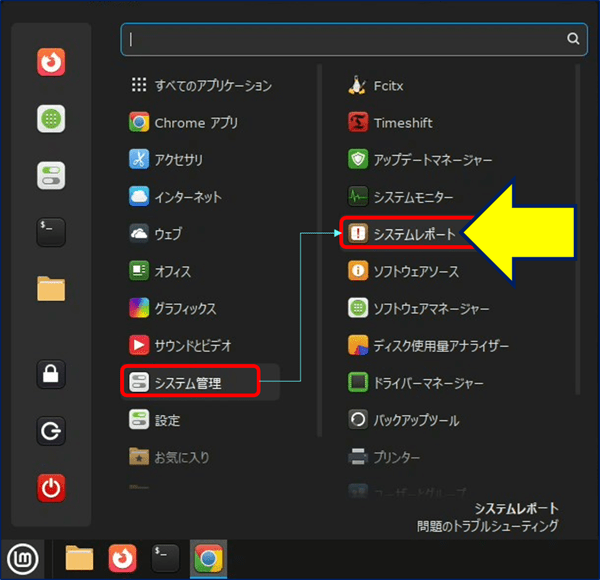The height and width of the screenshot is (580, 600).
Task: Click the magnifier search icon
Action: 573,39
